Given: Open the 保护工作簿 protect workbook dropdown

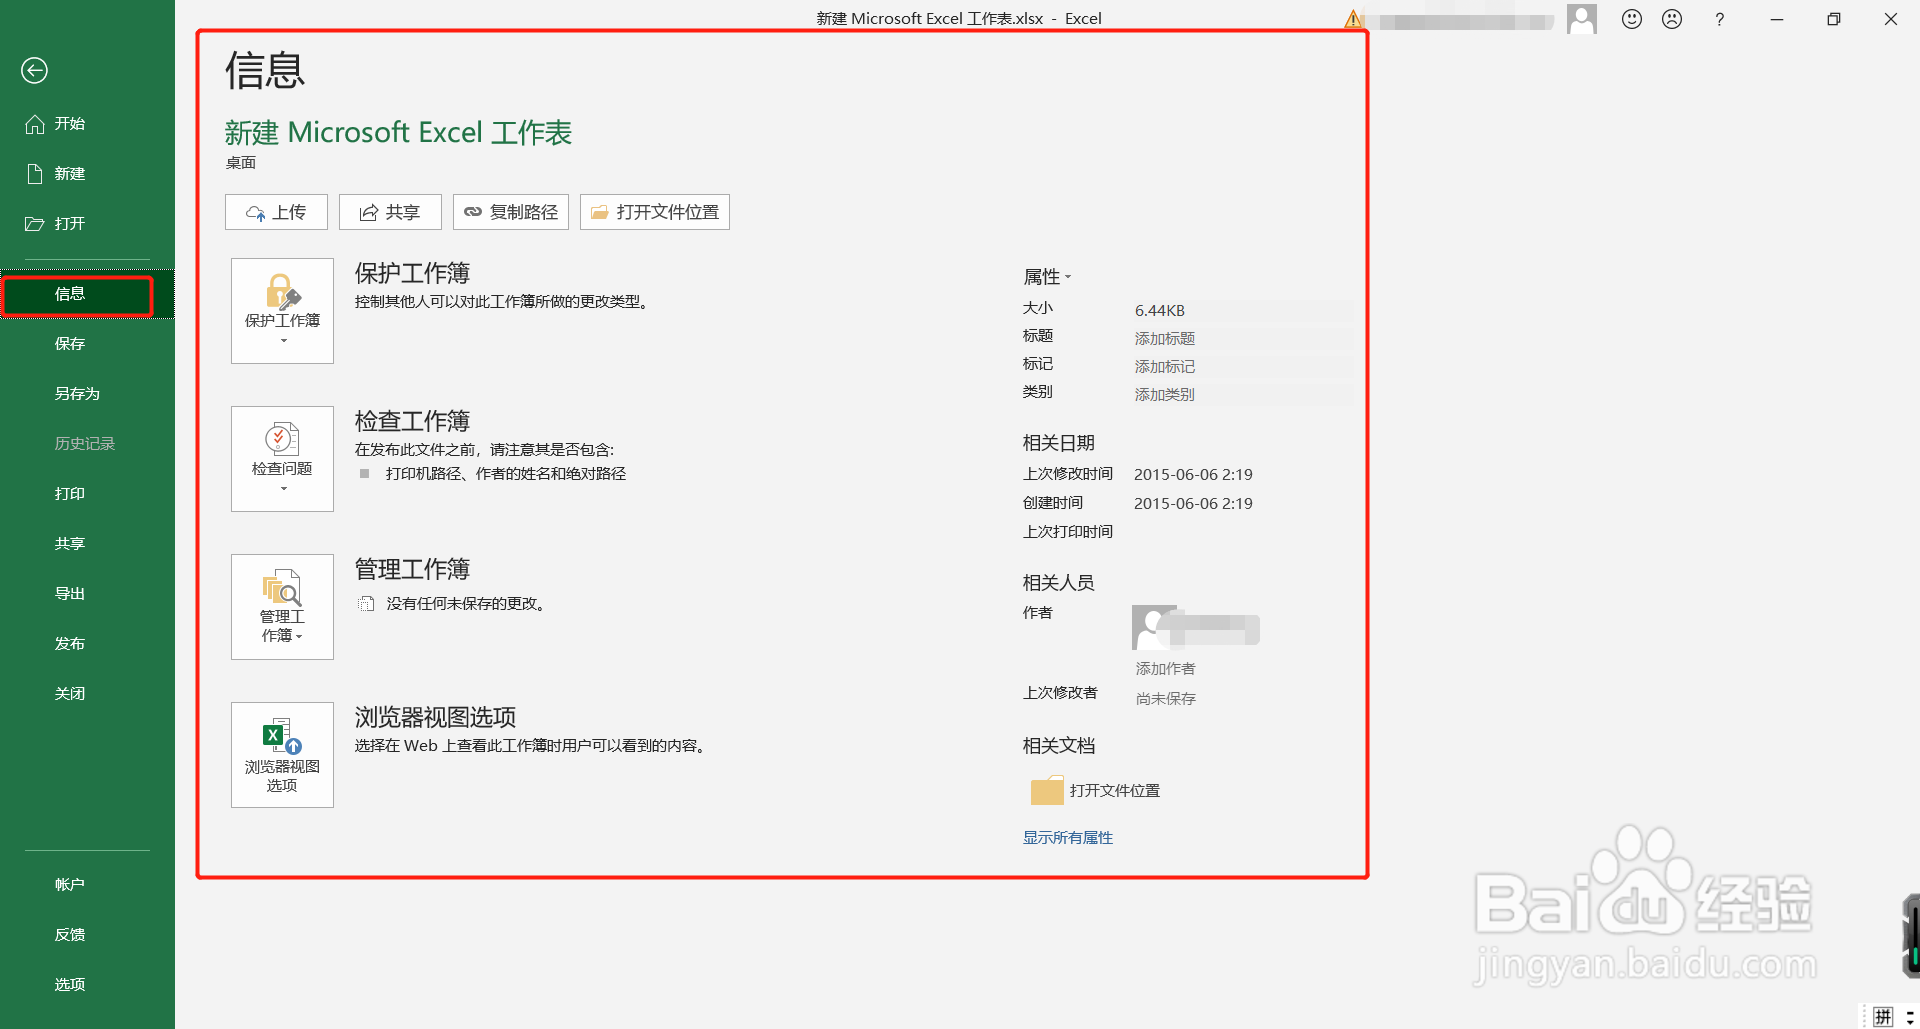Looking at the screenshot, I should (282, 311).
